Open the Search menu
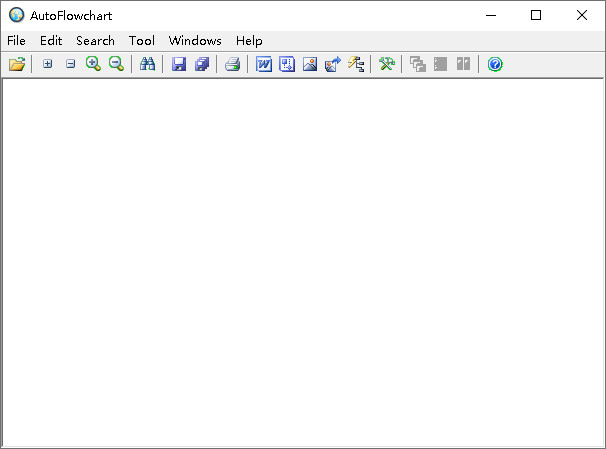Image resolution: width=606 pixels, height=449 pixels. pos(95,41)
